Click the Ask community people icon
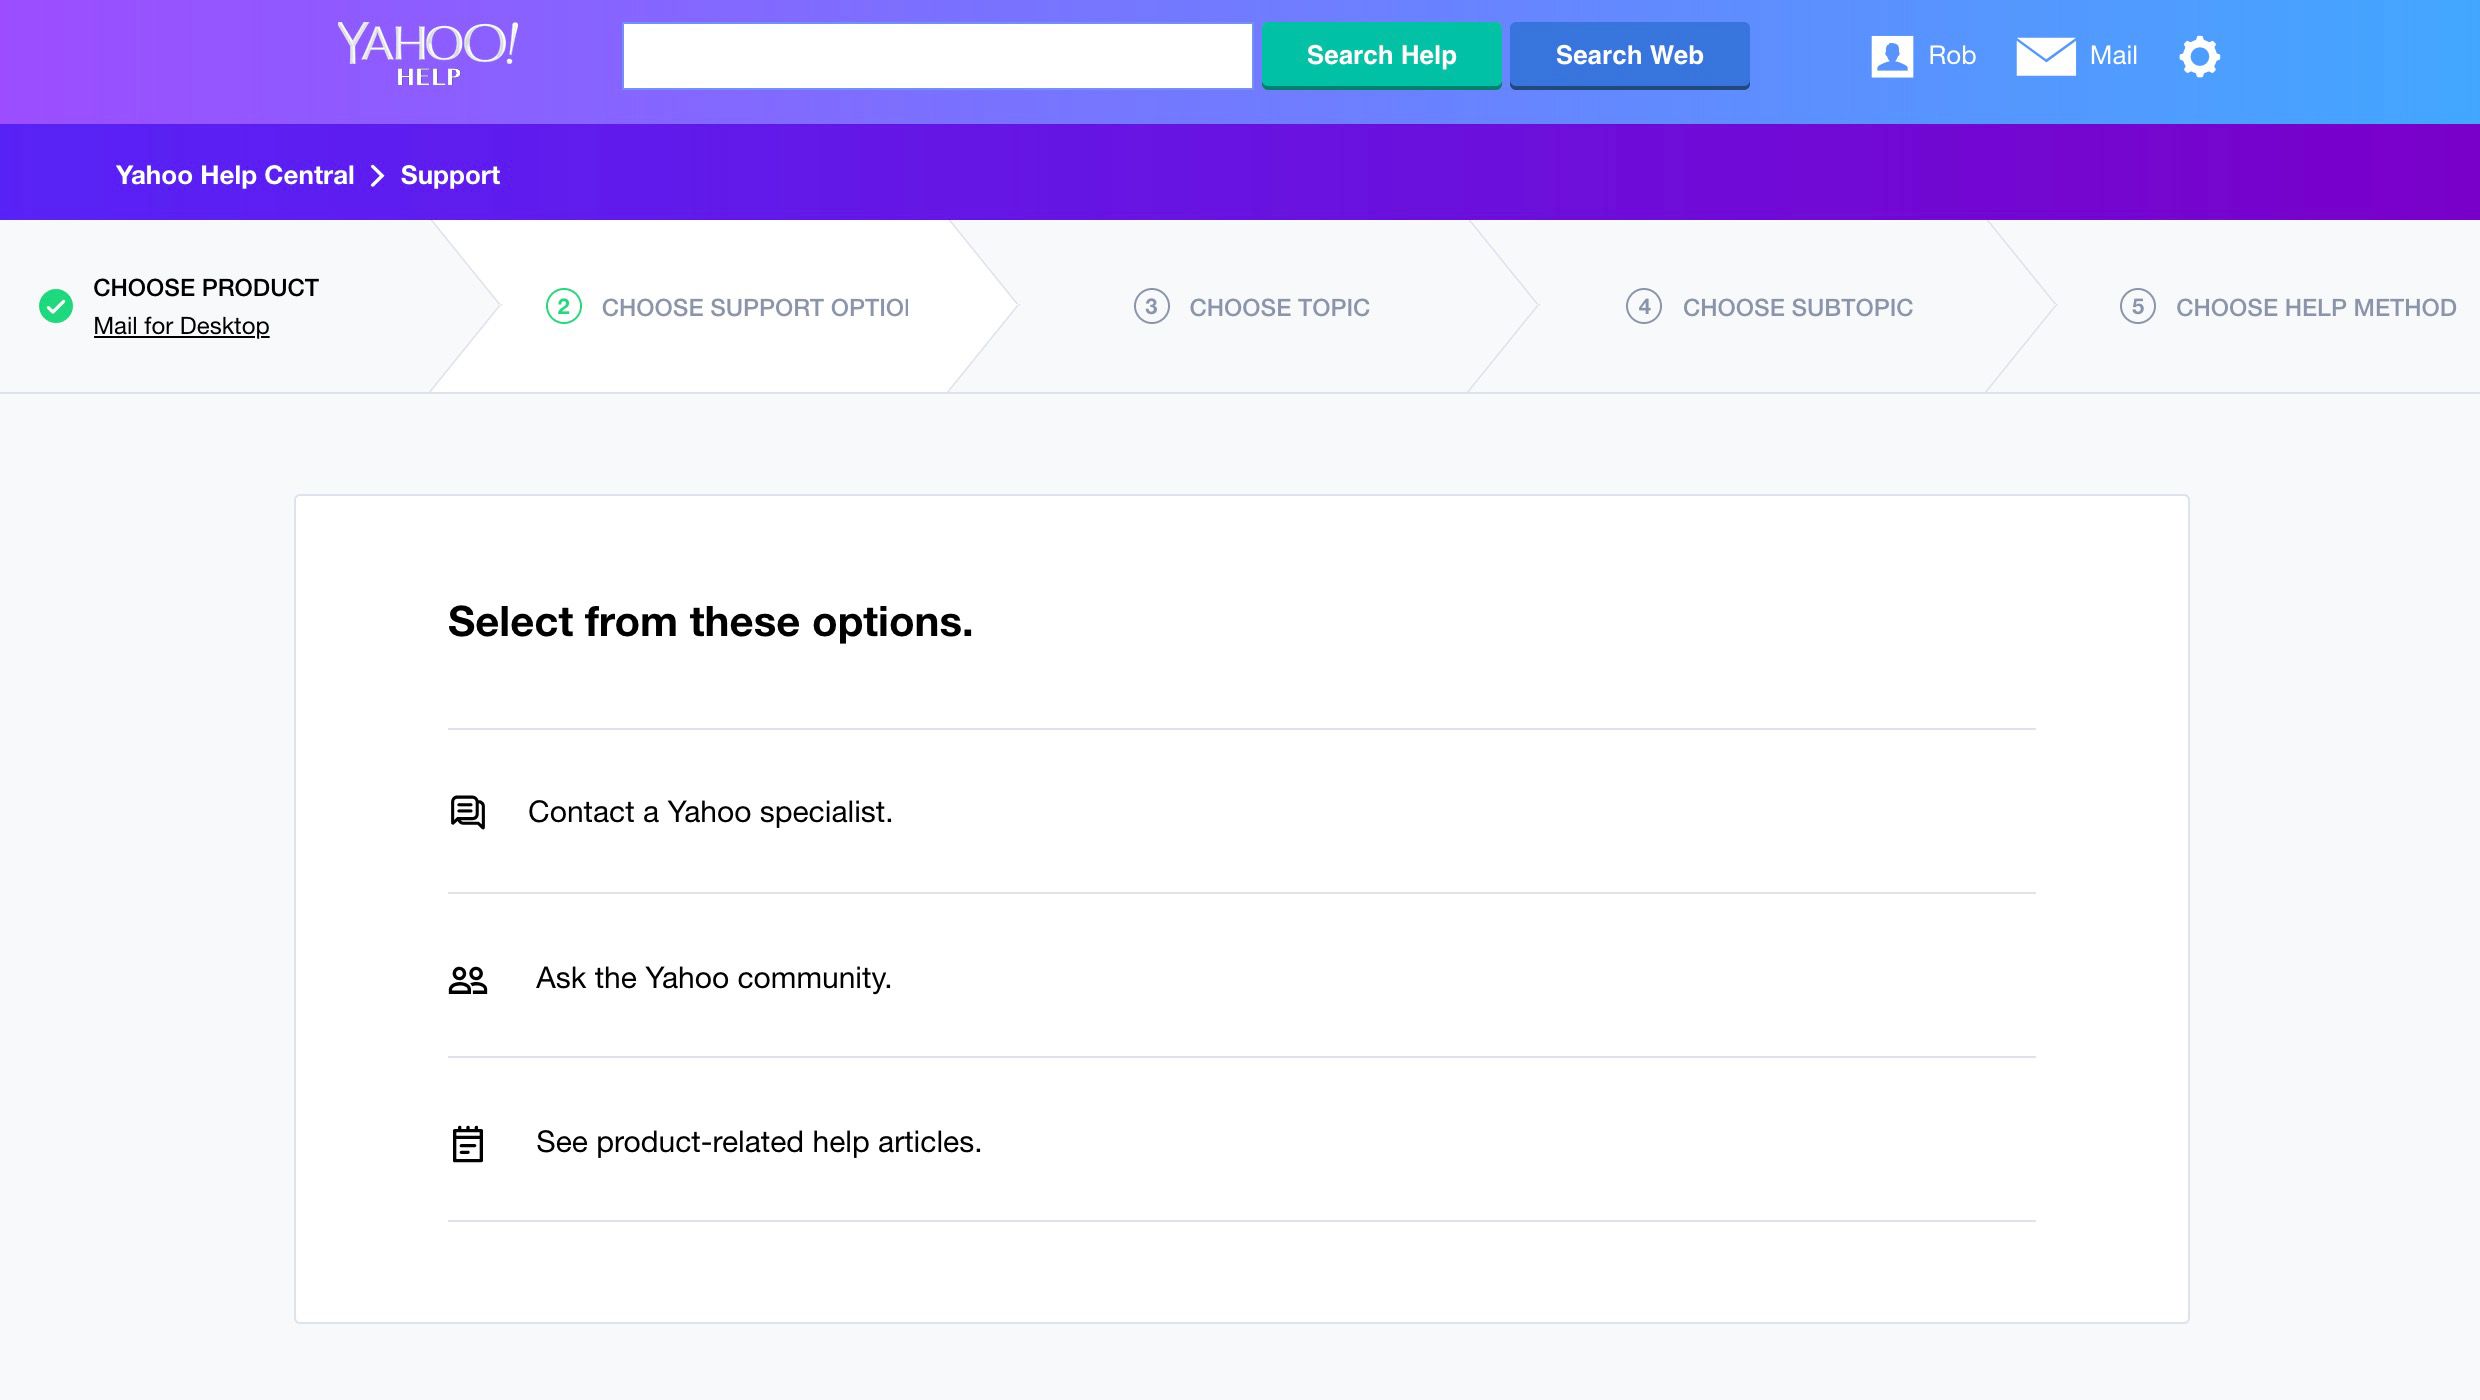2480x1400 pixels. (468, 978)
